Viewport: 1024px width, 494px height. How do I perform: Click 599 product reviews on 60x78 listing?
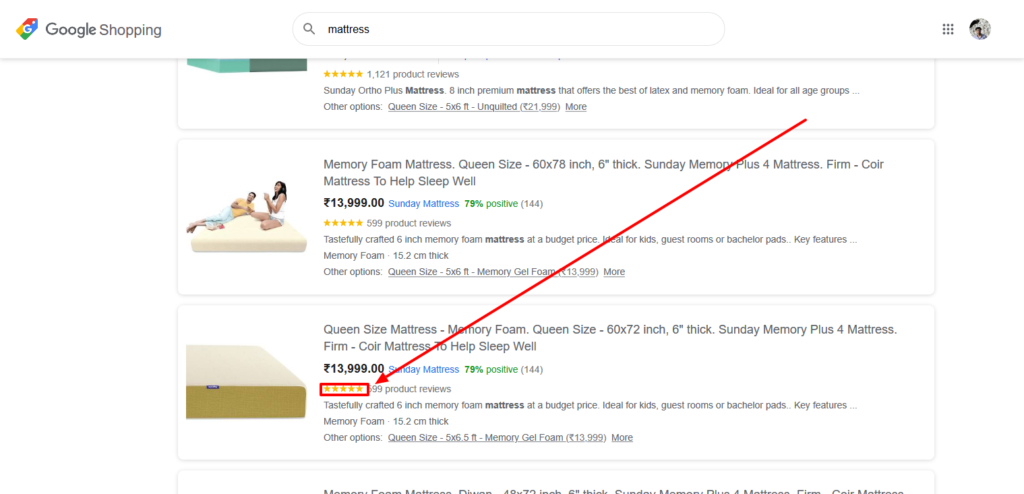click(409, 223)
